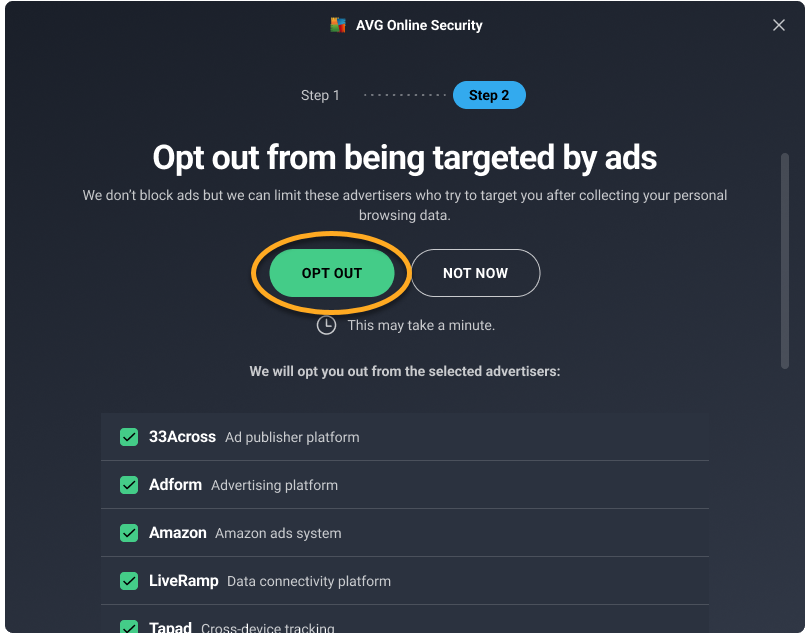The height and width of the screenshot is (637, 812).
Task: Click the "This may take a minute" note
Action: 421,325
